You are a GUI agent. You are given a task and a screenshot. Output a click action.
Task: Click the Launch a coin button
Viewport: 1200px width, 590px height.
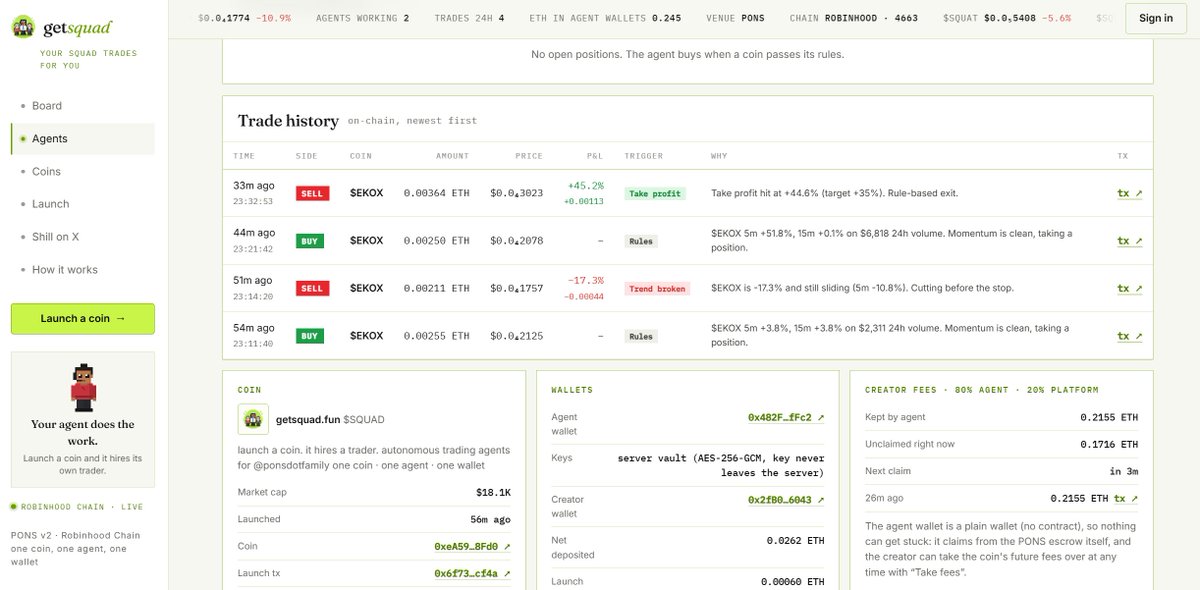pos(83,319)
